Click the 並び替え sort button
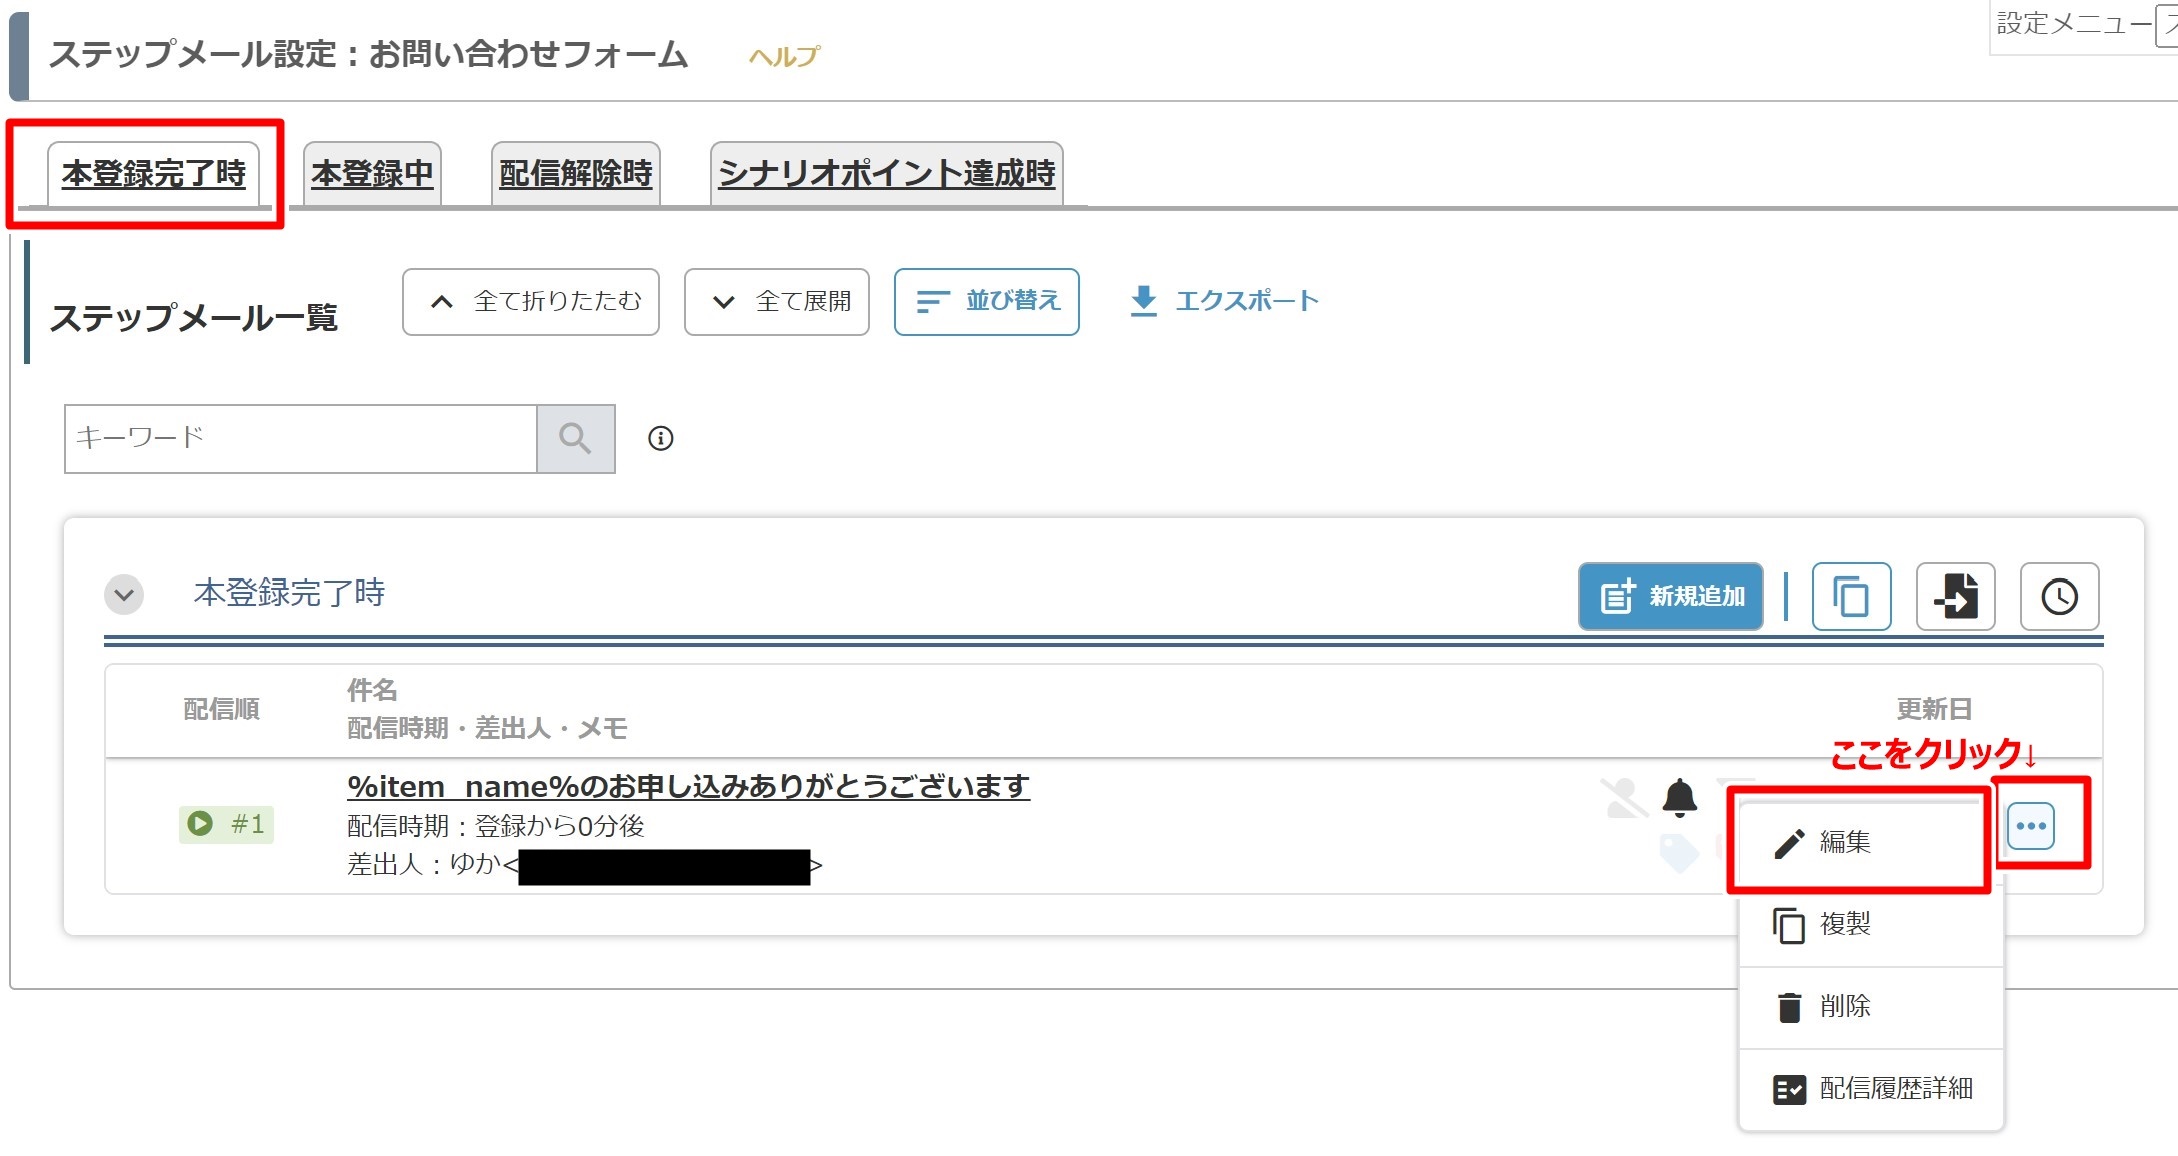2178x1156 pixels. [x=986, y=301]
